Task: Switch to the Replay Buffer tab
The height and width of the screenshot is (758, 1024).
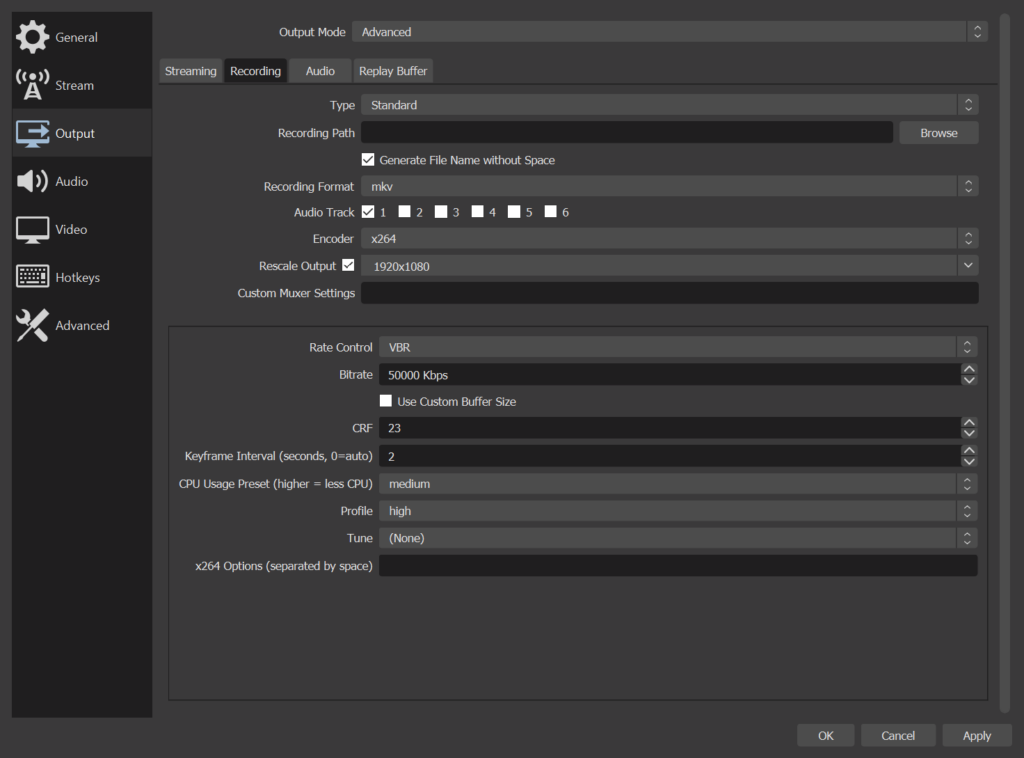Action: 393,70
